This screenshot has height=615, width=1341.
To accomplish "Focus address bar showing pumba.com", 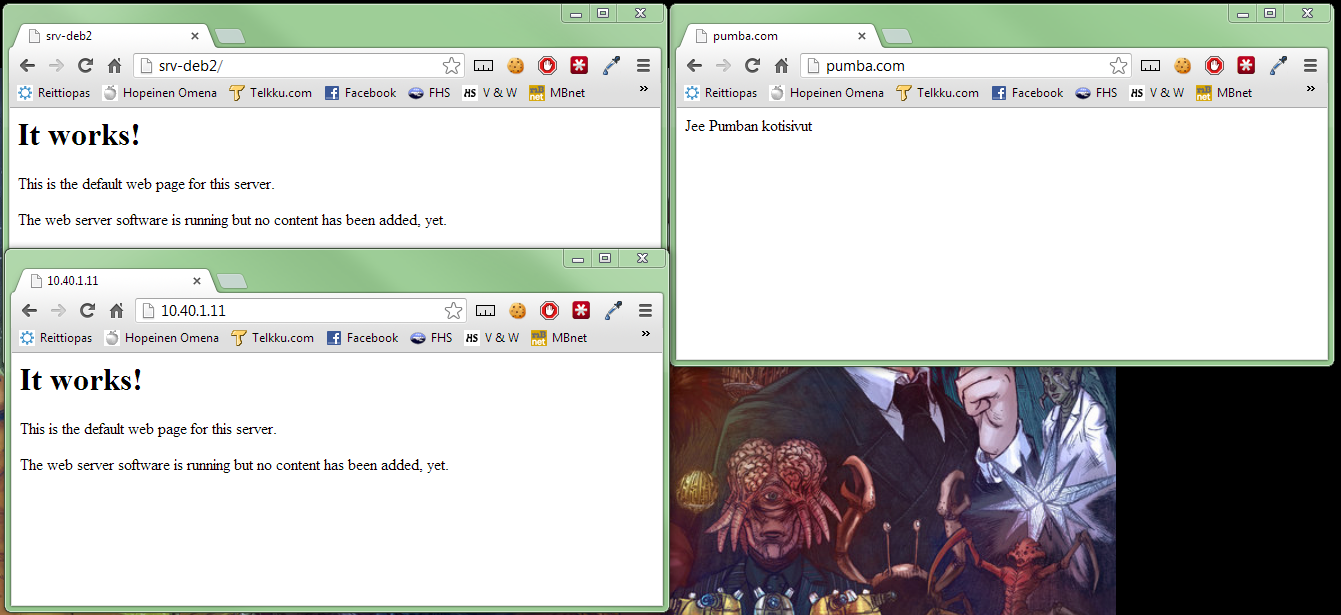I will tap(966, 66).
